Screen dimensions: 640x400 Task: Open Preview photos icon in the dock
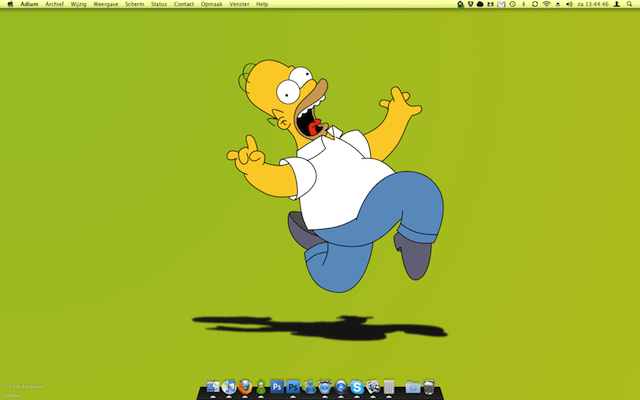click(373, 386)
